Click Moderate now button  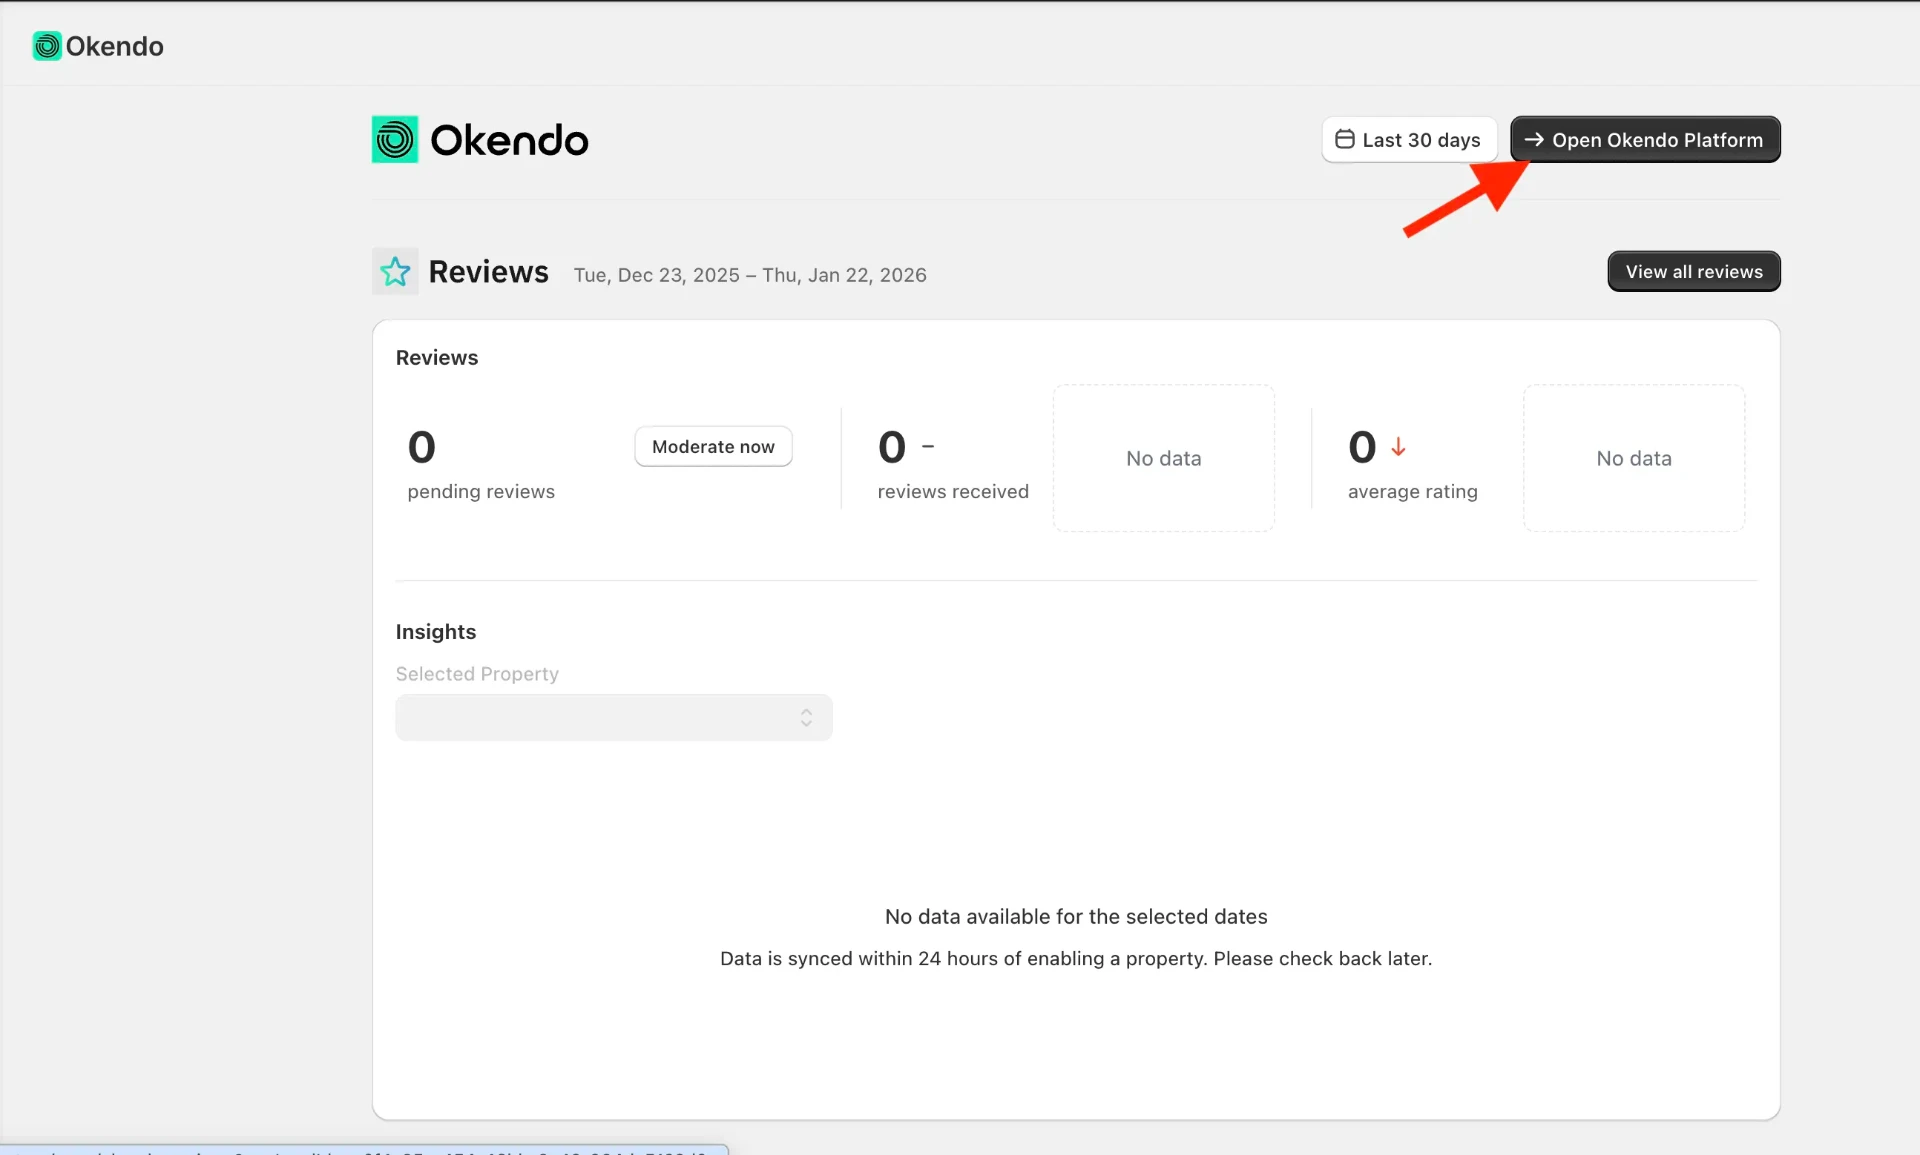click(713, 447)
